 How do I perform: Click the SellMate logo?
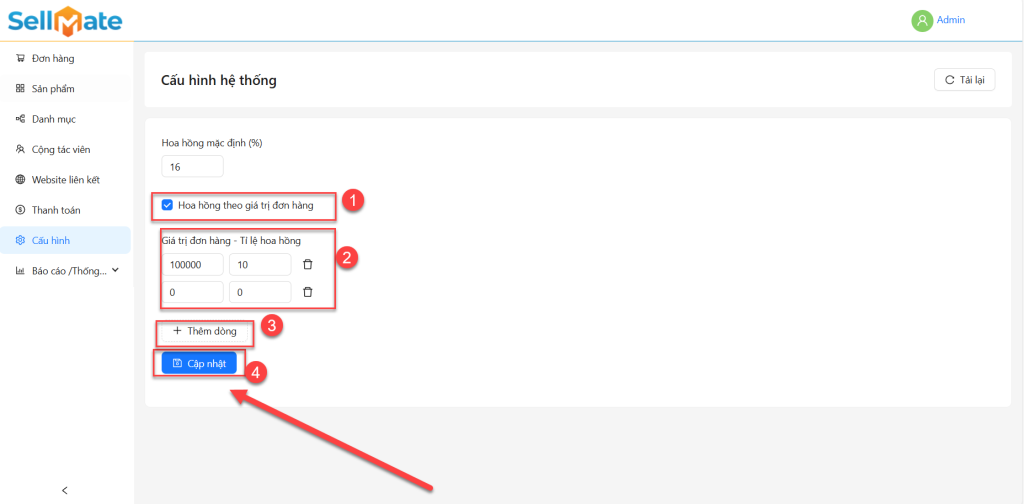(65, 20)
